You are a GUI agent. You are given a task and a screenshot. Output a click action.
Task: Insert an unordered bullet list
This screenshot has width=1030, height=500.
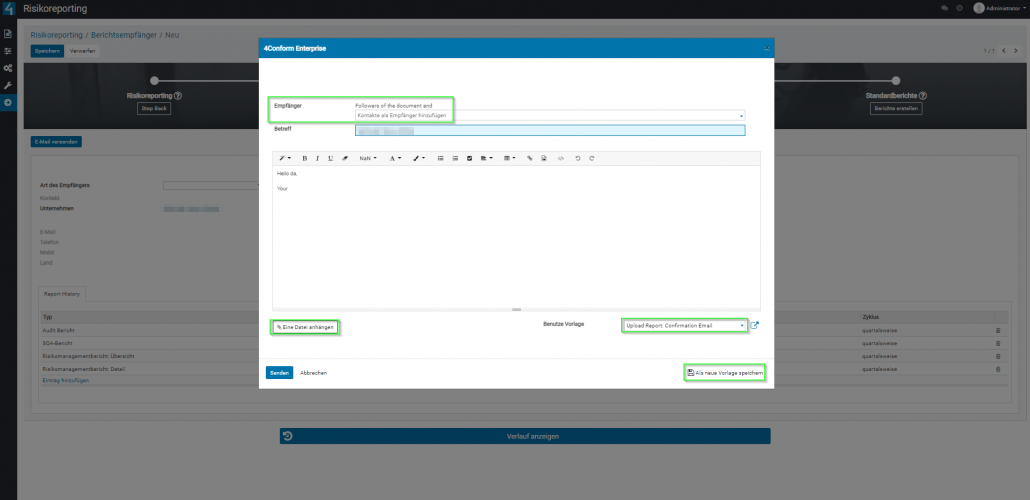point(441,158)
